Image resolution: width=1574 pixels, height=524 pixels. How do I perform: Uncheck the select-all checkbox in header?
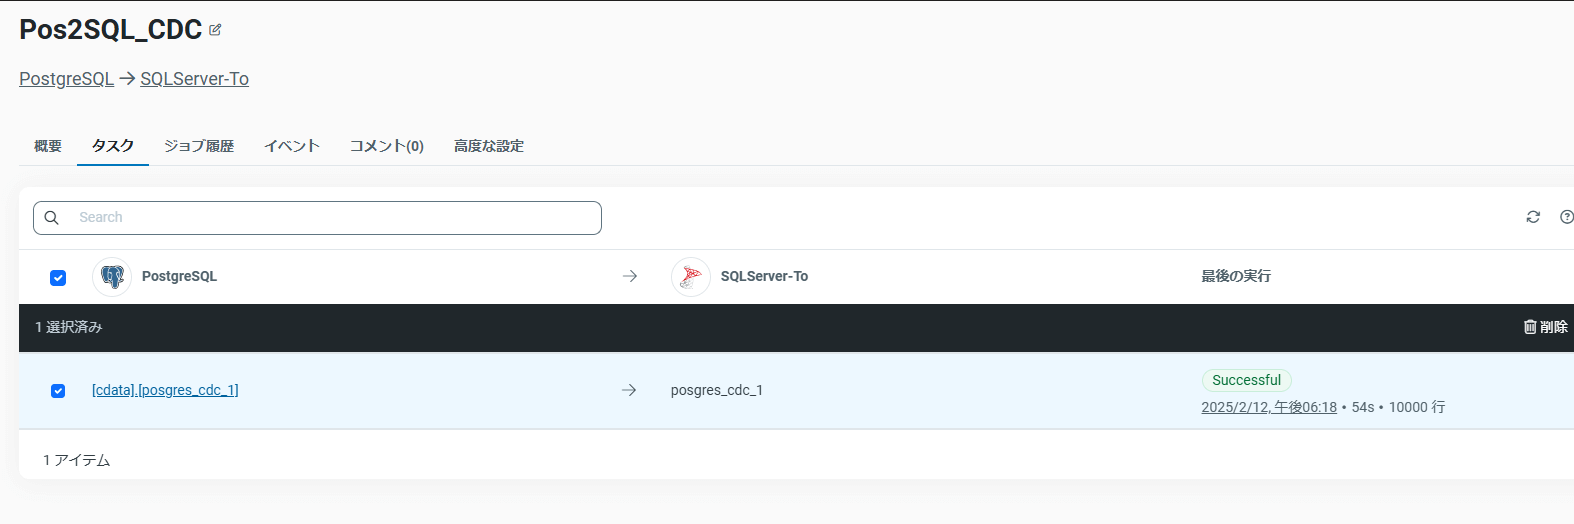coord(58,278)
